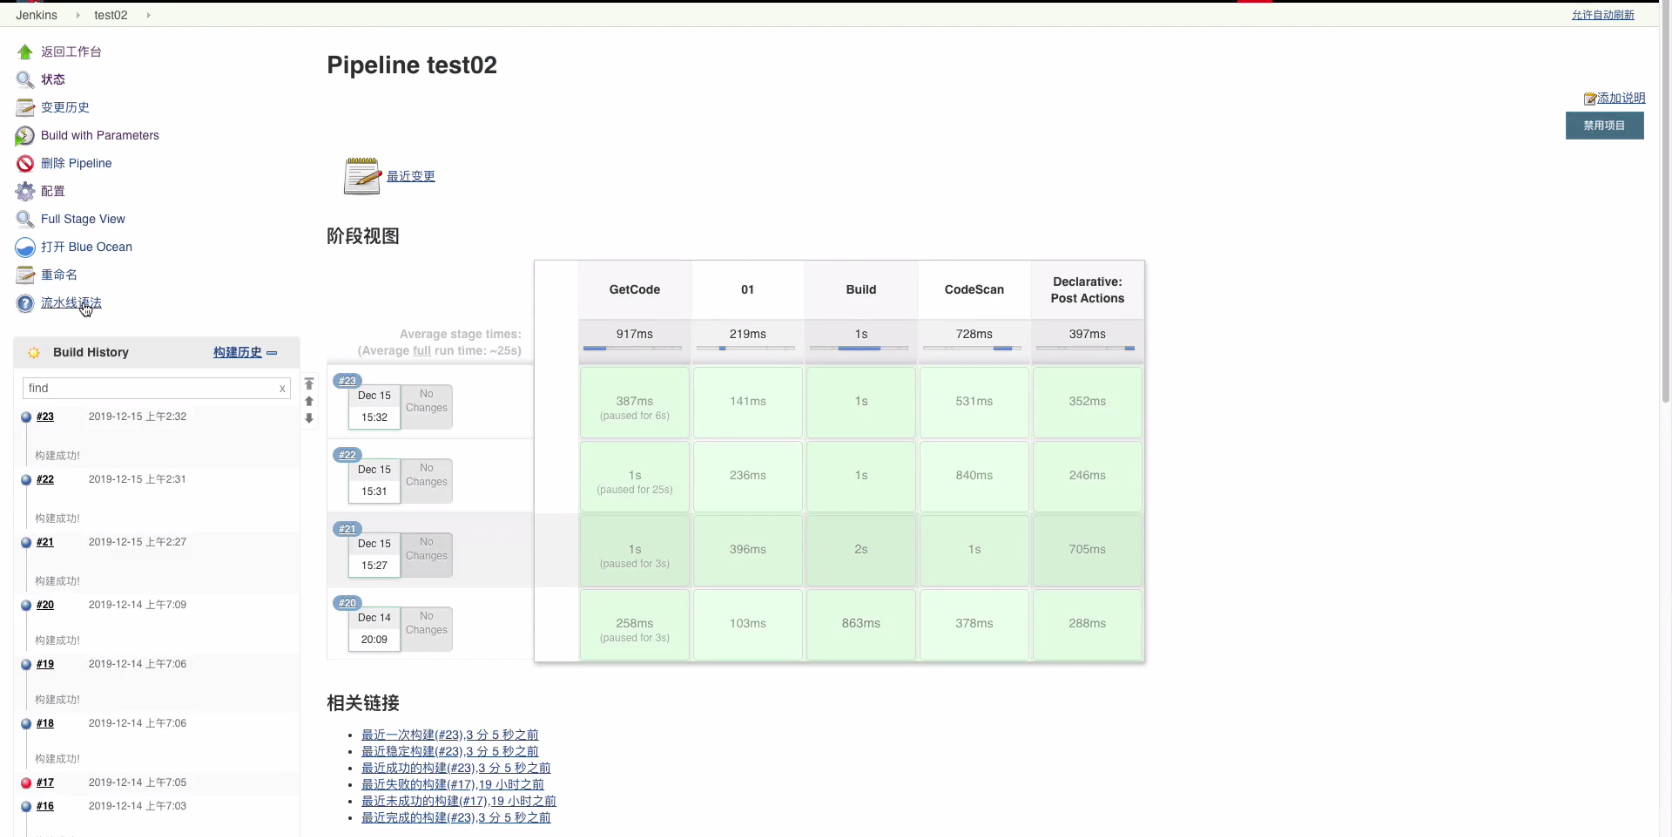Click the #21 Build stage cell 2s
The image size is (1672, 837).
[x=861, y=550]
